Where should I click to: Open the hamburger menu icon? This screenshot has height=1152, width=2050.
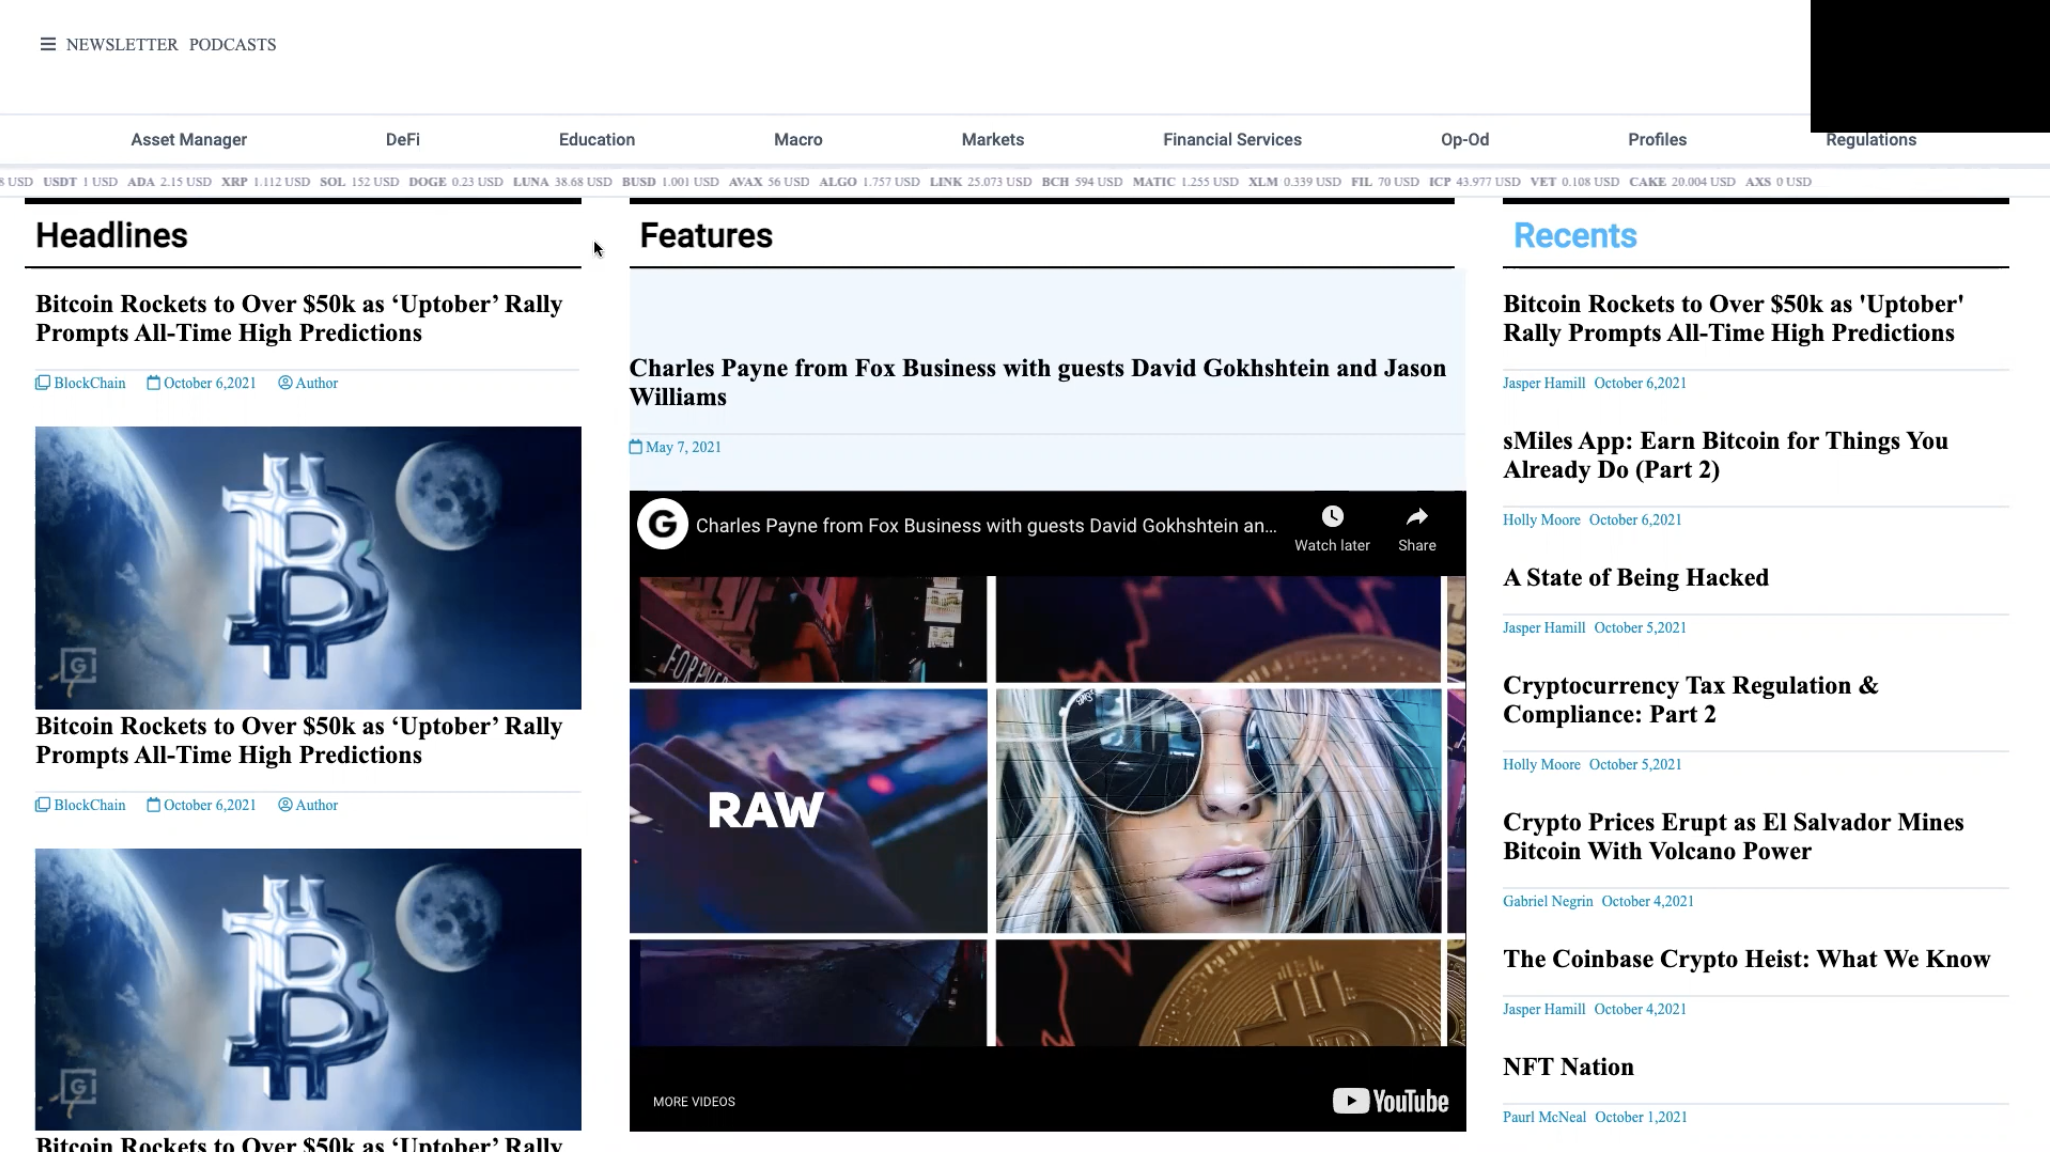[47, 44]
